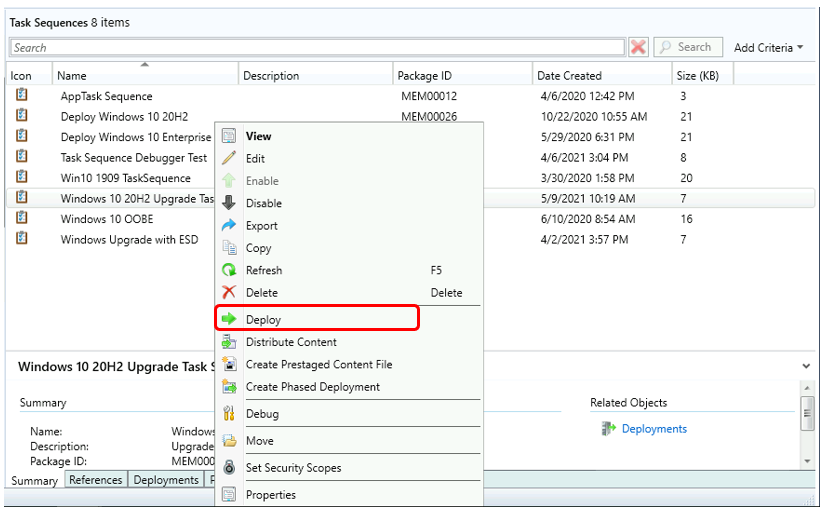The width and height of the screenshot is (820, 507).
Task: Sort by the Date Created column header
Action: pyautogui.click(x=602, y=75)
